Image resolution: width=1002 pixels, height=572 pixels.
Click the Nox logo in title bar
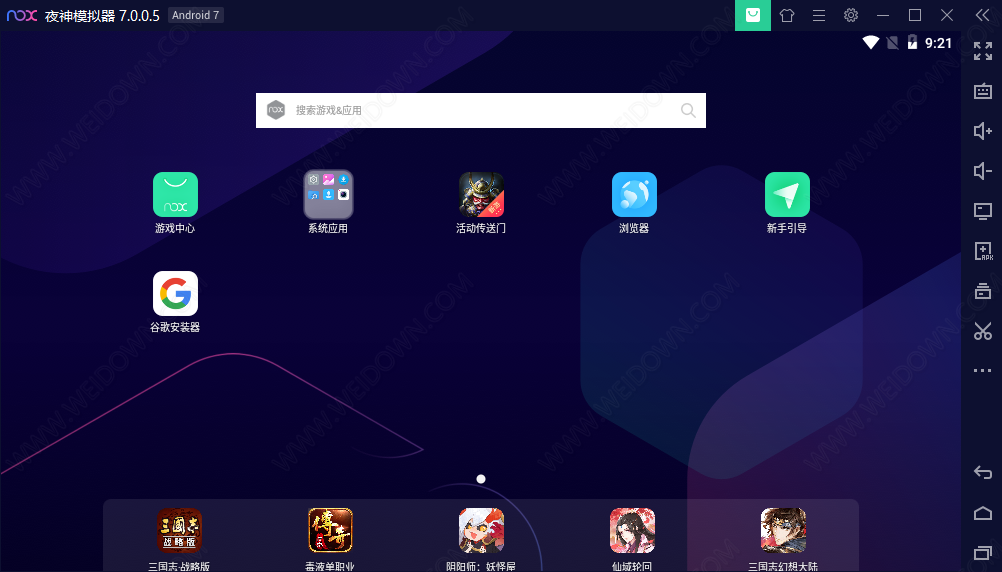coord(22,15)
